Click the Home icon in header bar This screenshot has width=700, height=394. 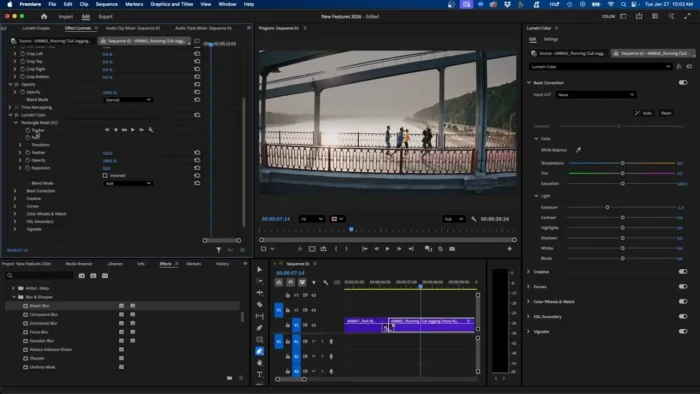(x=44, y=17)
